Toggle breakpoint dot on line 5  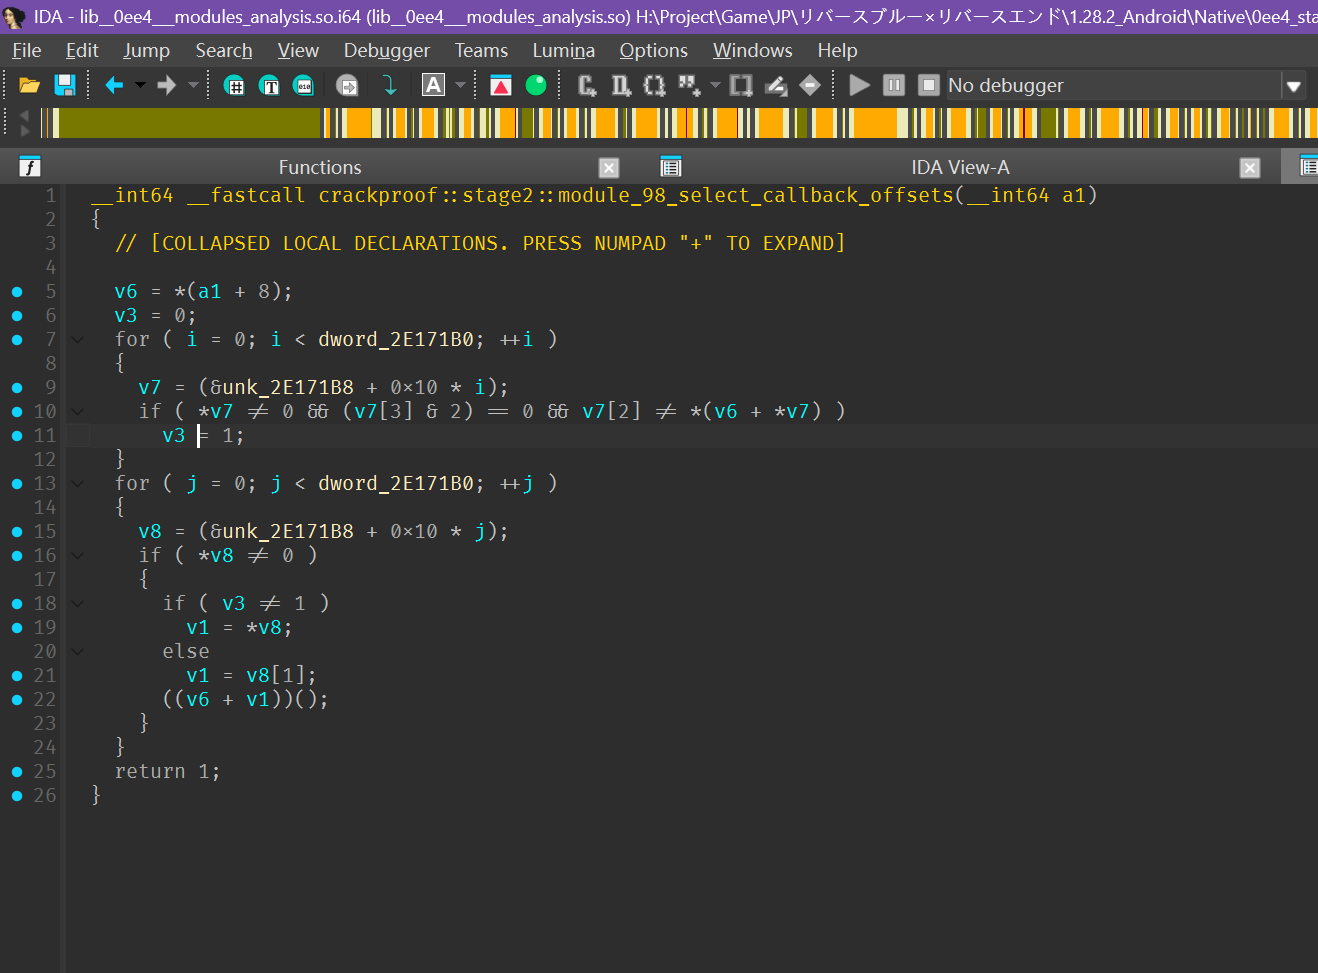17,292
